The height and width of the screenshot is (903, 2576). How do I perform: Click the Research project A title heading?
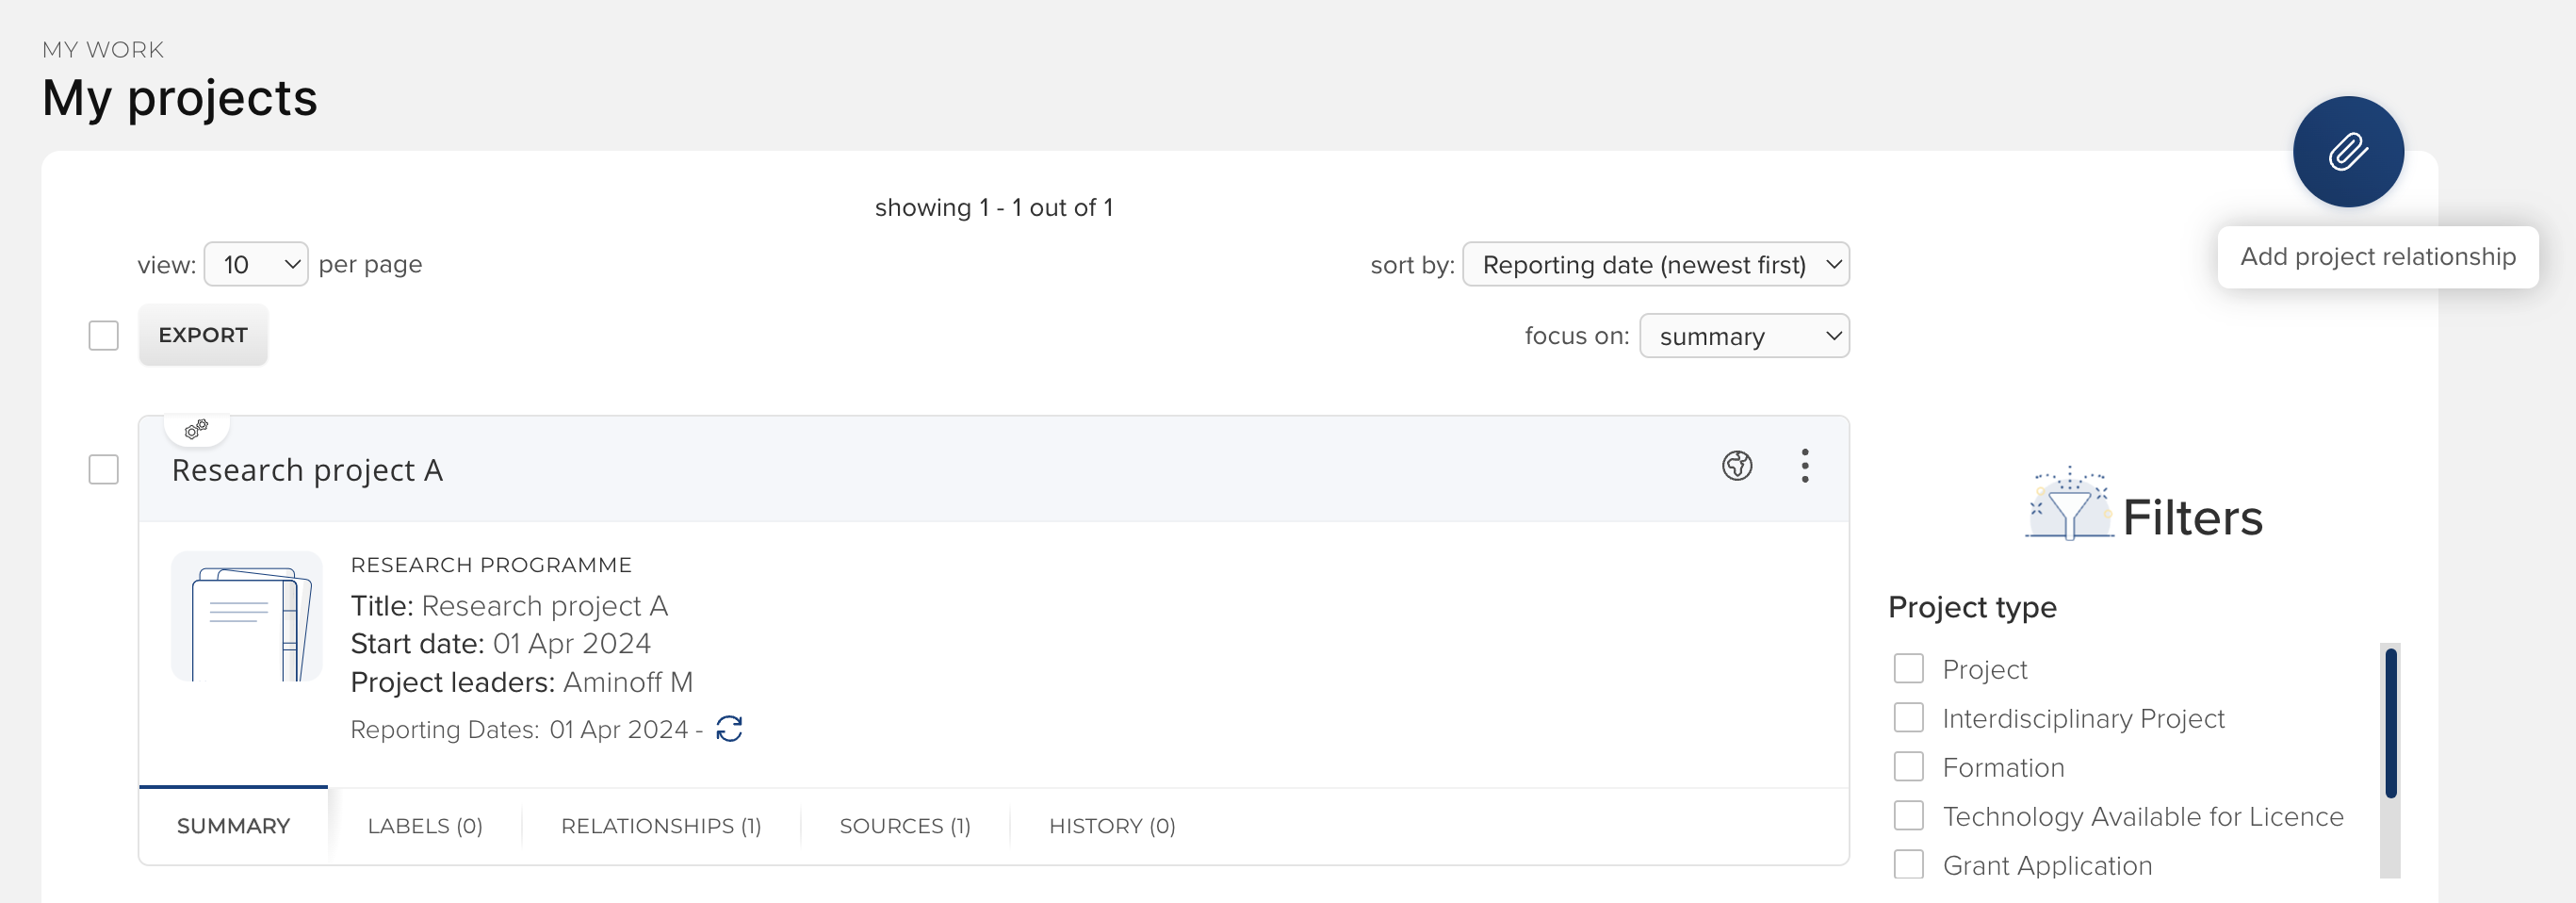[307, 470]
